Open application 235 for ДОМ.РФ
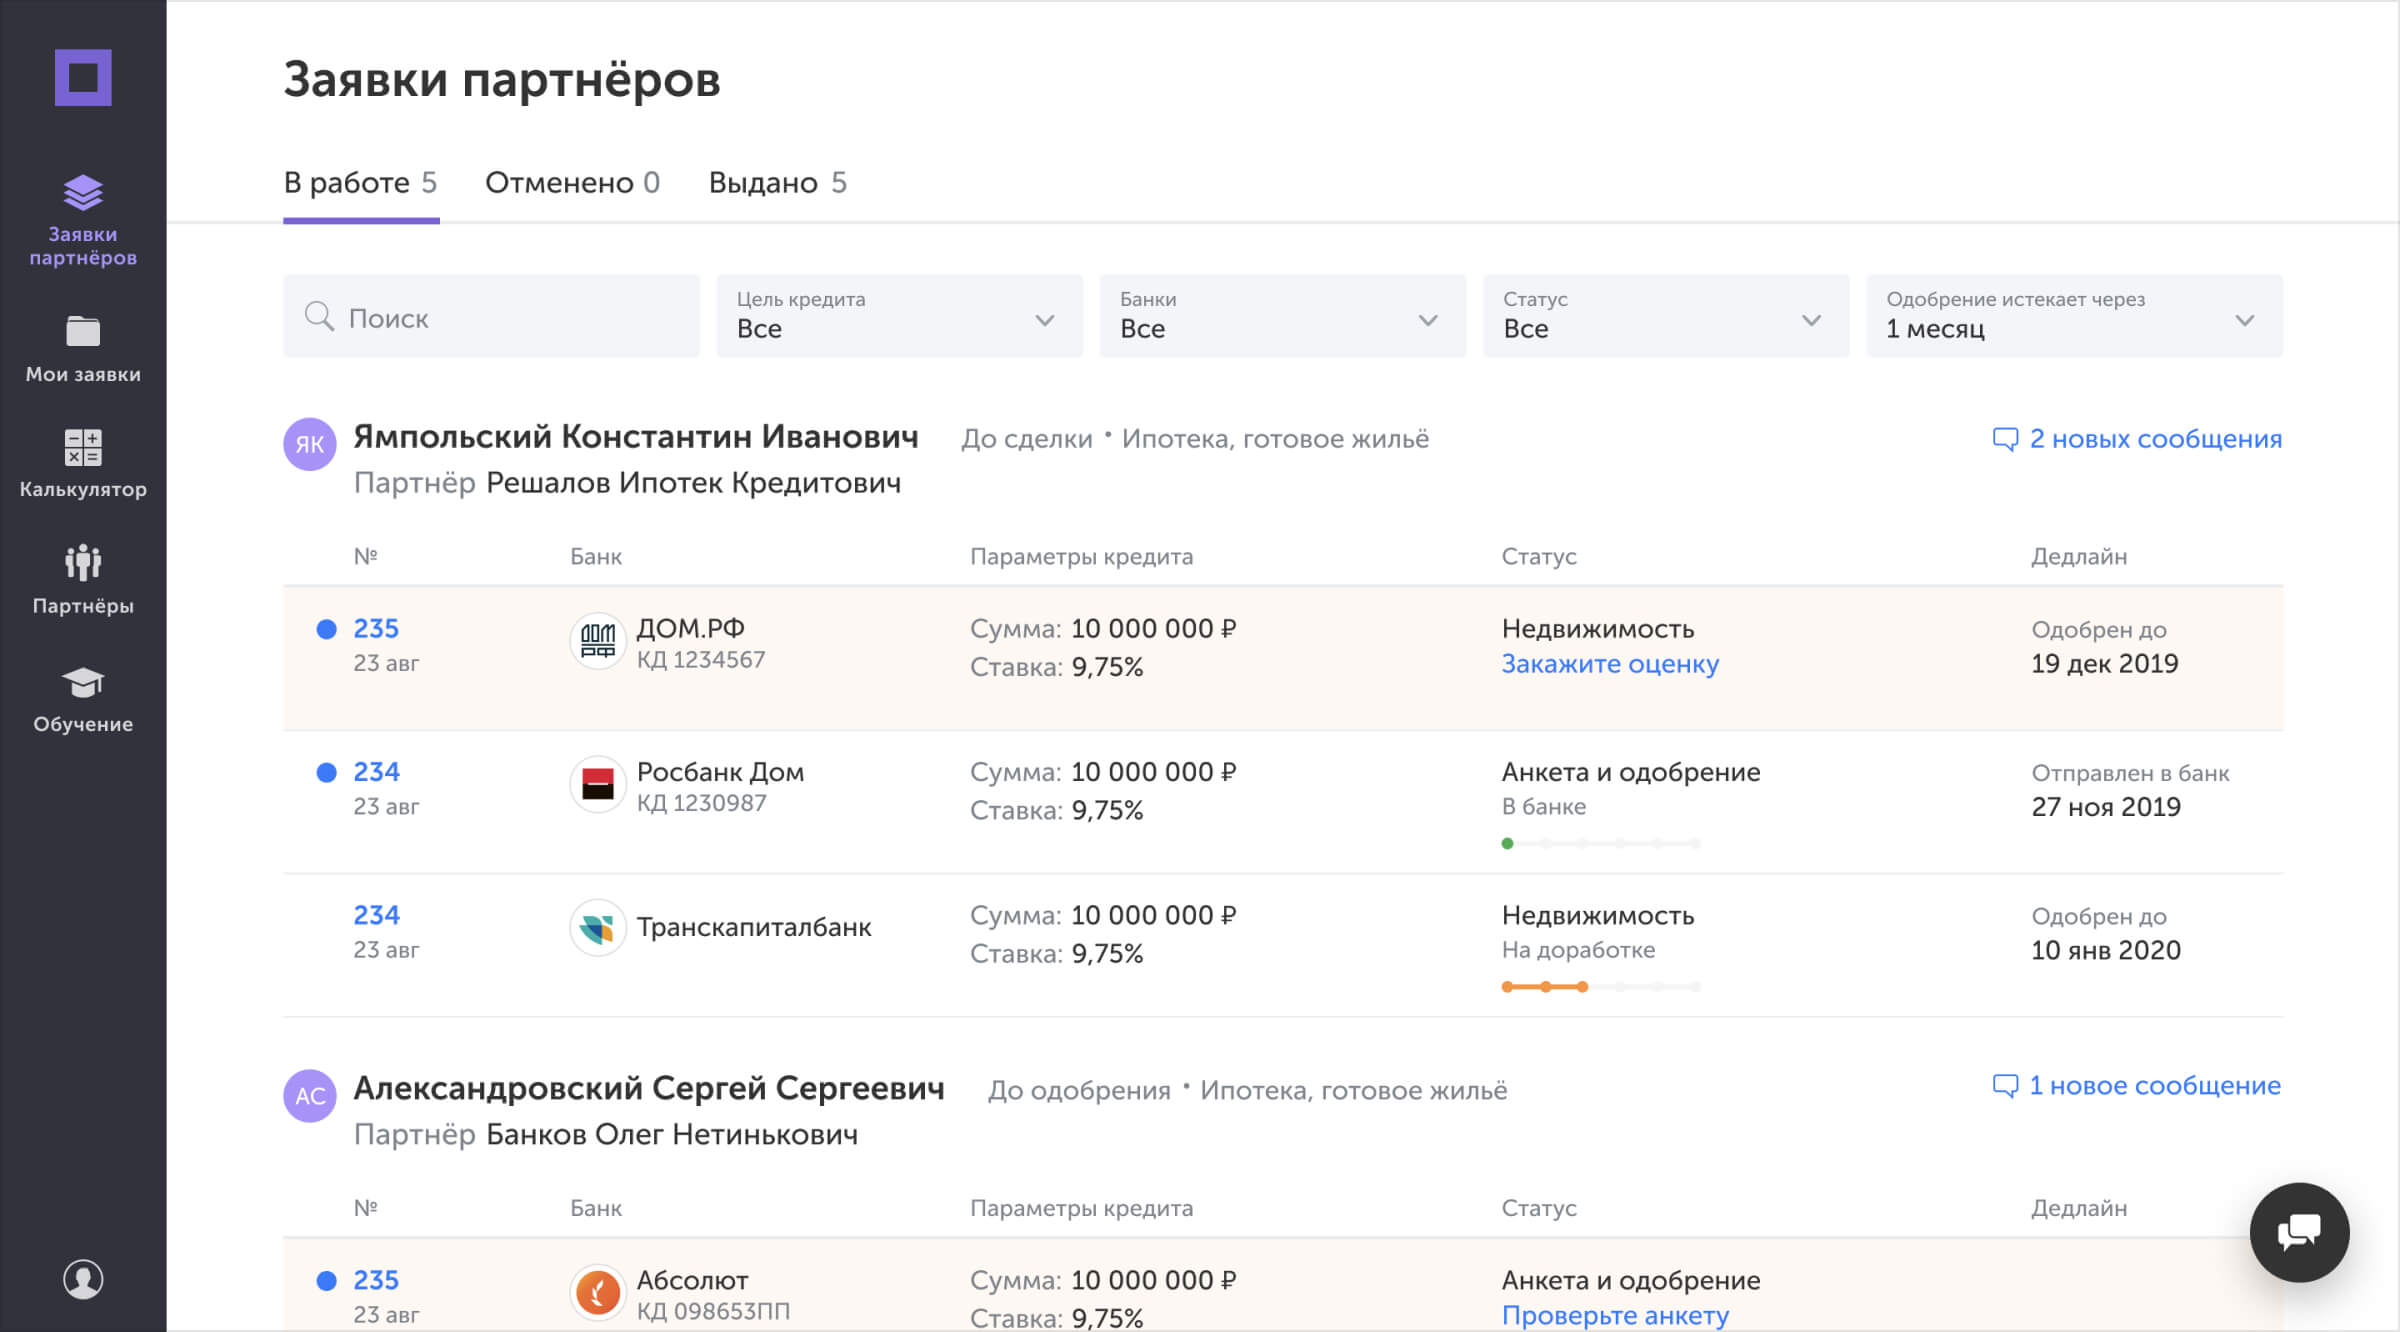Viewport: 2400px width, 1332px height. 376,629
